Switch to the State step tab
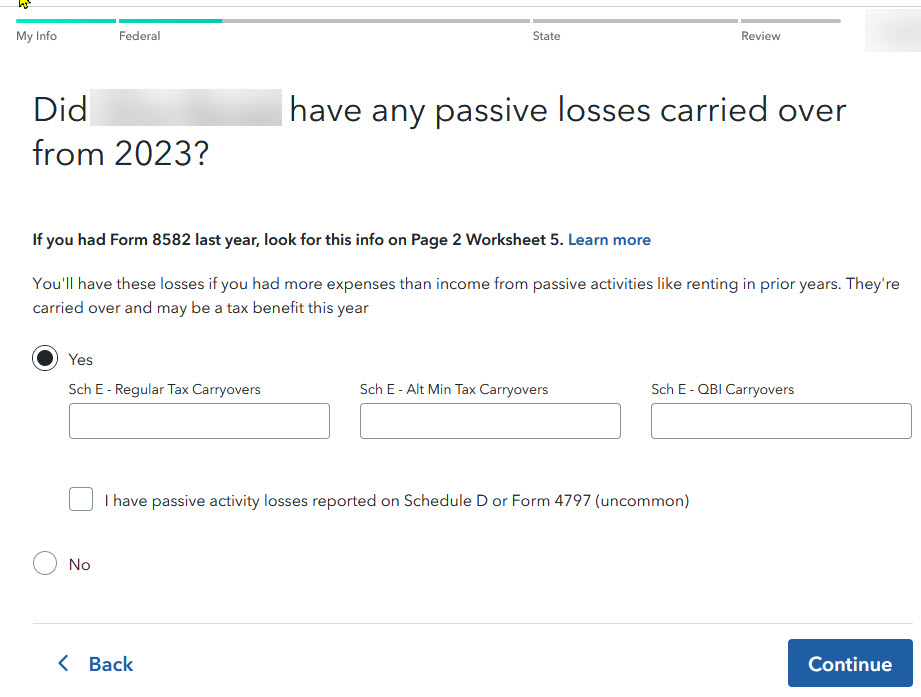Screen dimensions: 921x697 tap(546, 36)
